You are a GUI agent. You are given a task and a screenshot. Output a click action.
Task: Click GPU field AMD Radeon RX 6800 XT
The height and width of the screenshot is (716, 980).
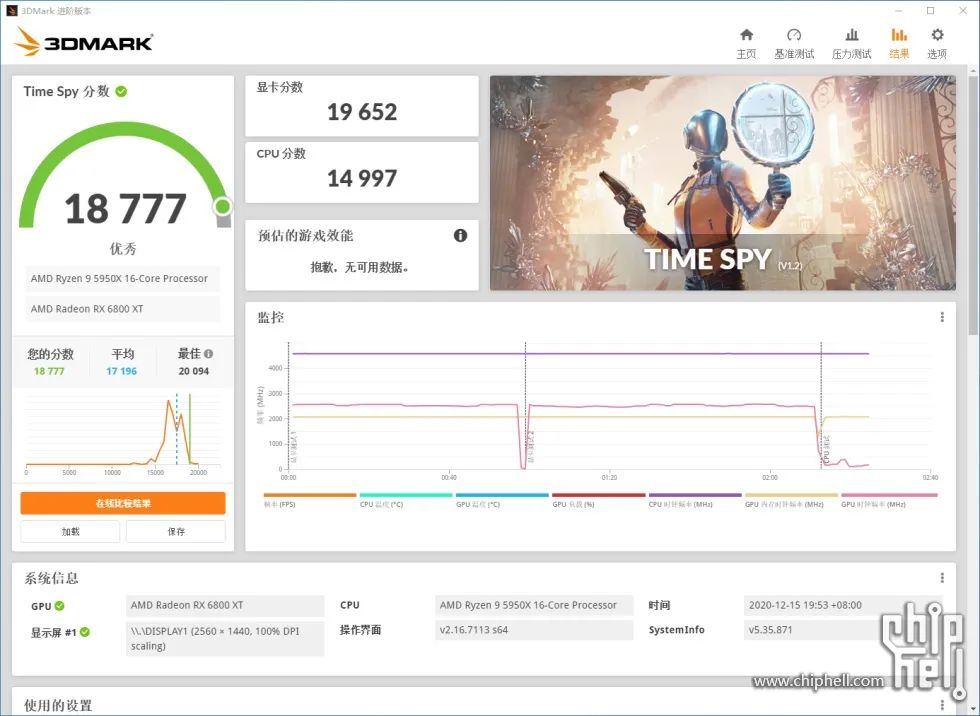[225, 605]
